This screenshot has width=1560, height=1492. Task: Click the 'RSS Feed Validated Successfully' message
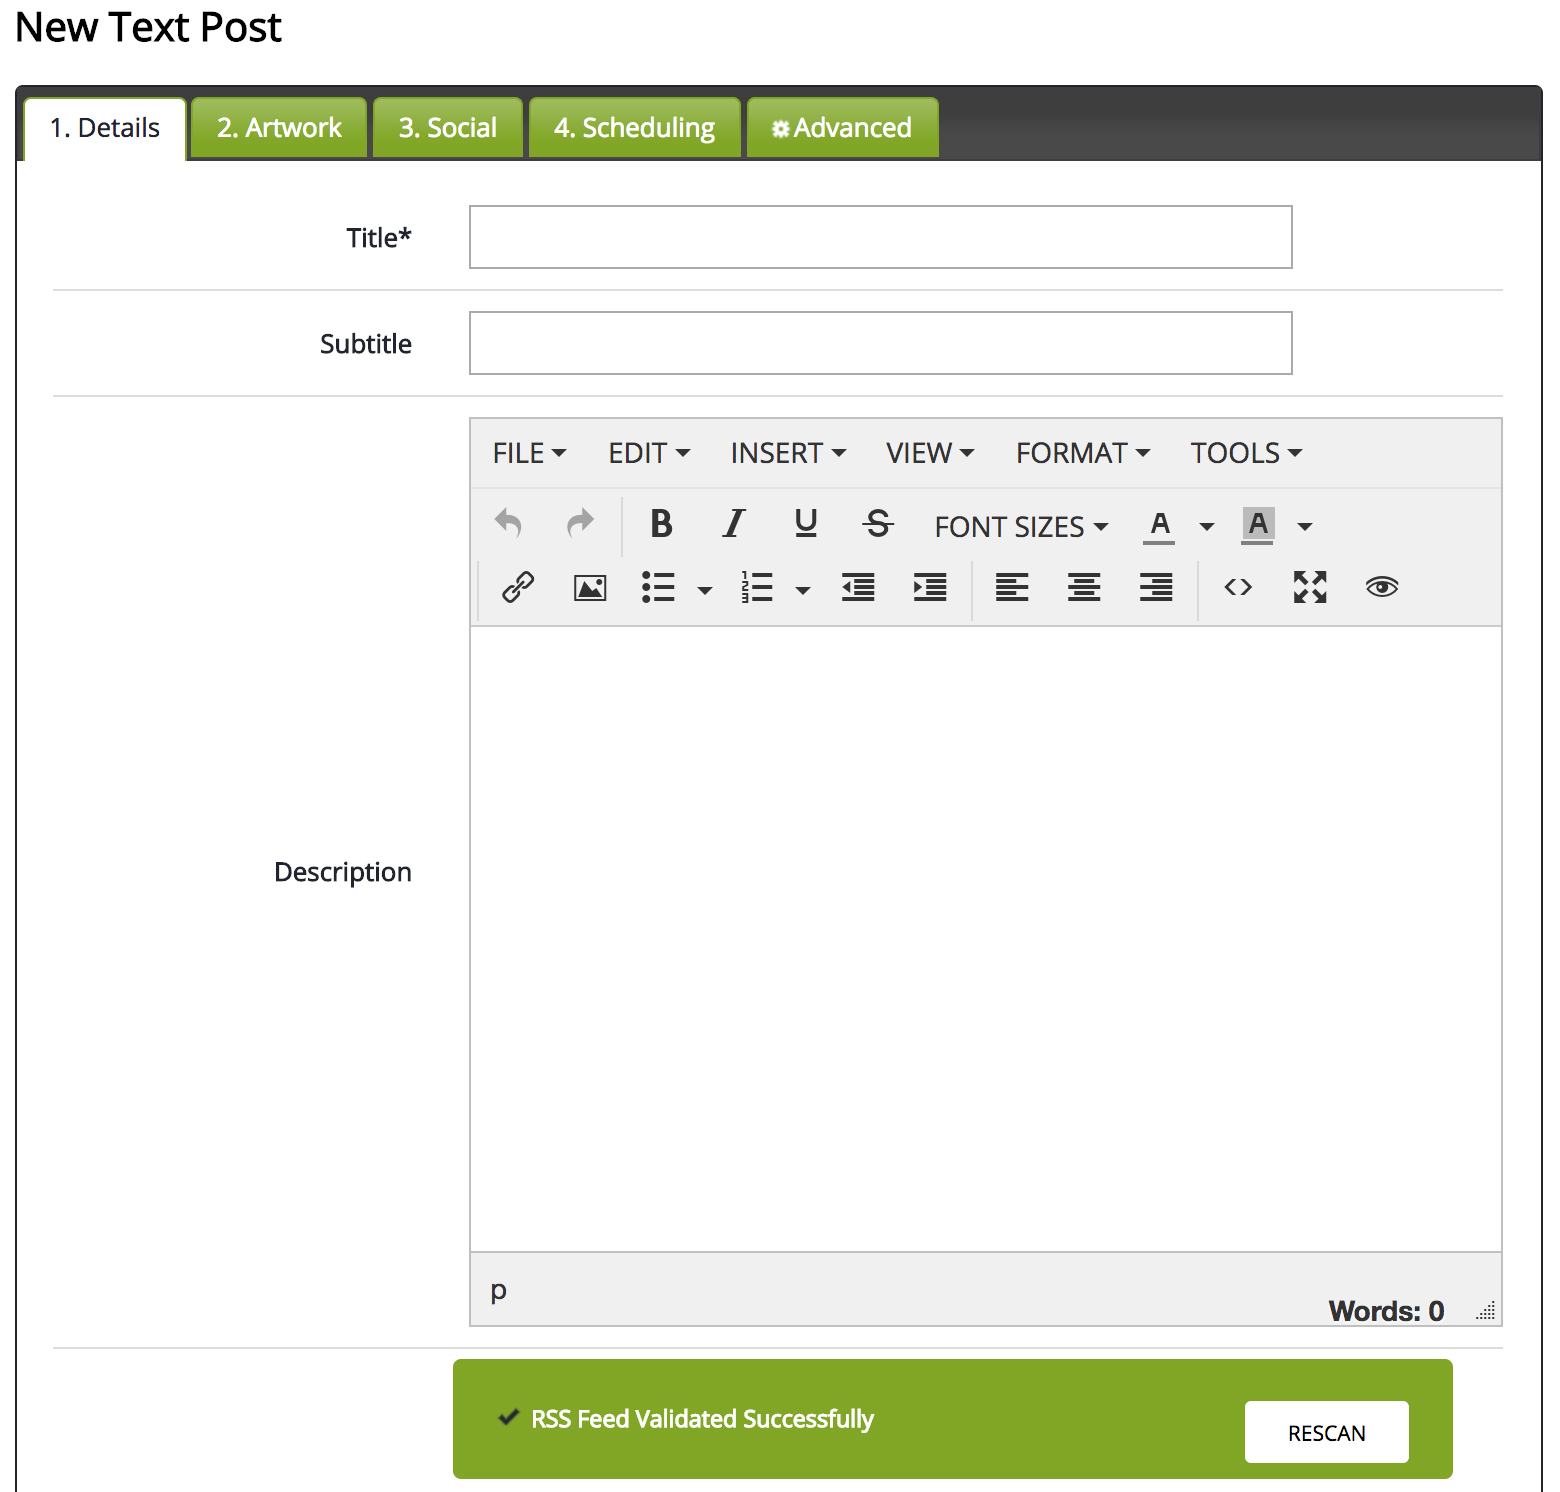point(702,1418)
